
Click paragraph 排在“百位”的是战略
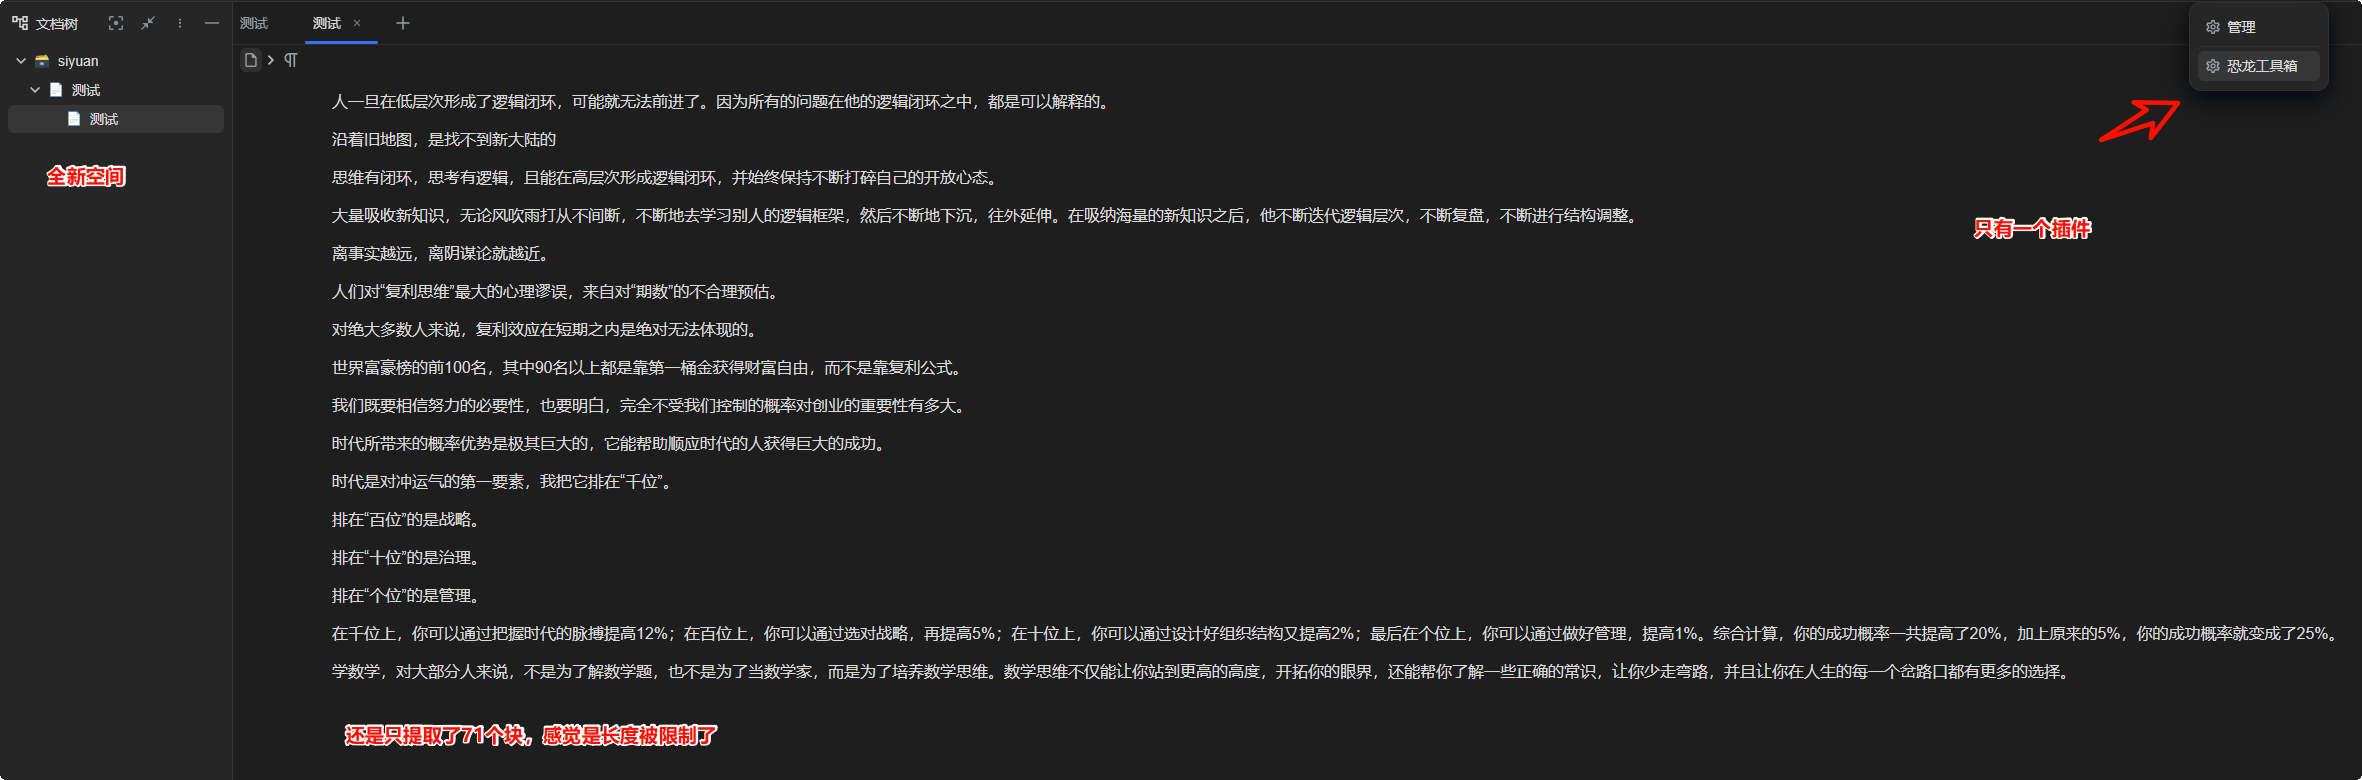pos(408,520)
